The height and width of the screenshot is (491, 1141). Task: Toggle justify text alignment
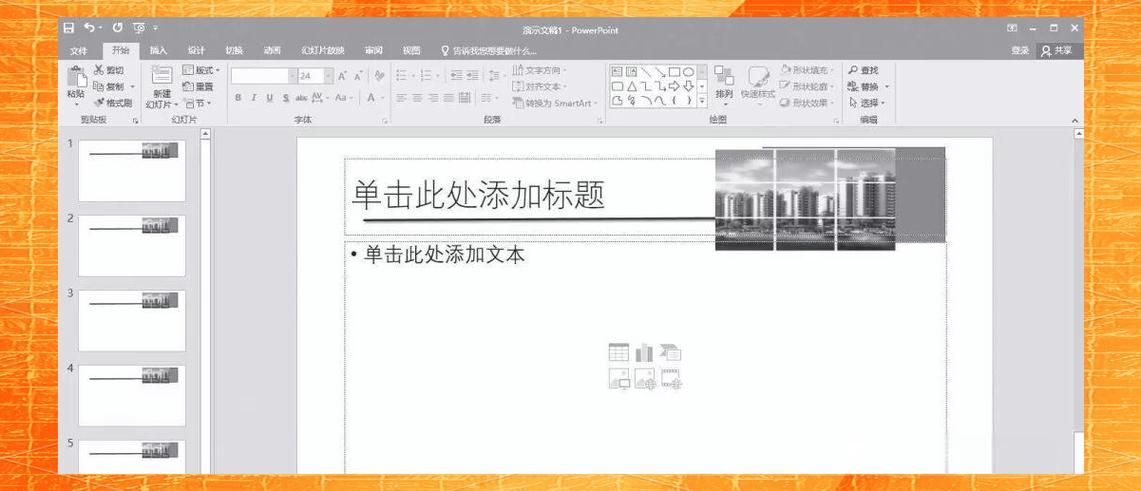[449, 97]
